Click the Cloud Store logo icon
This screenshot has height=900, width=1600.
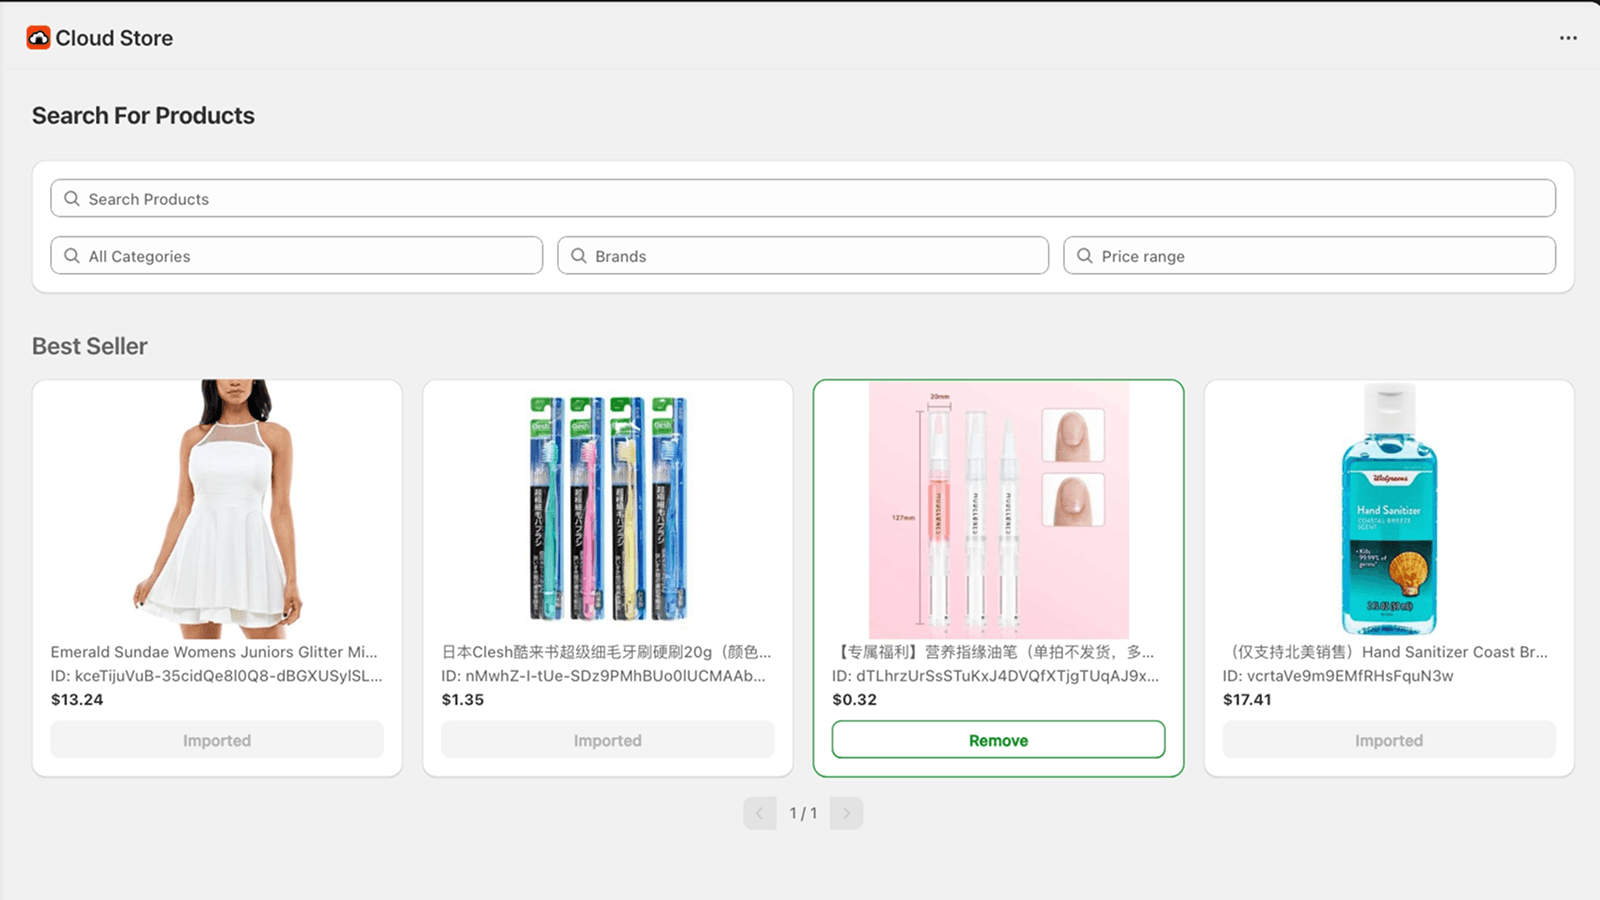click(x=38, y=38)
